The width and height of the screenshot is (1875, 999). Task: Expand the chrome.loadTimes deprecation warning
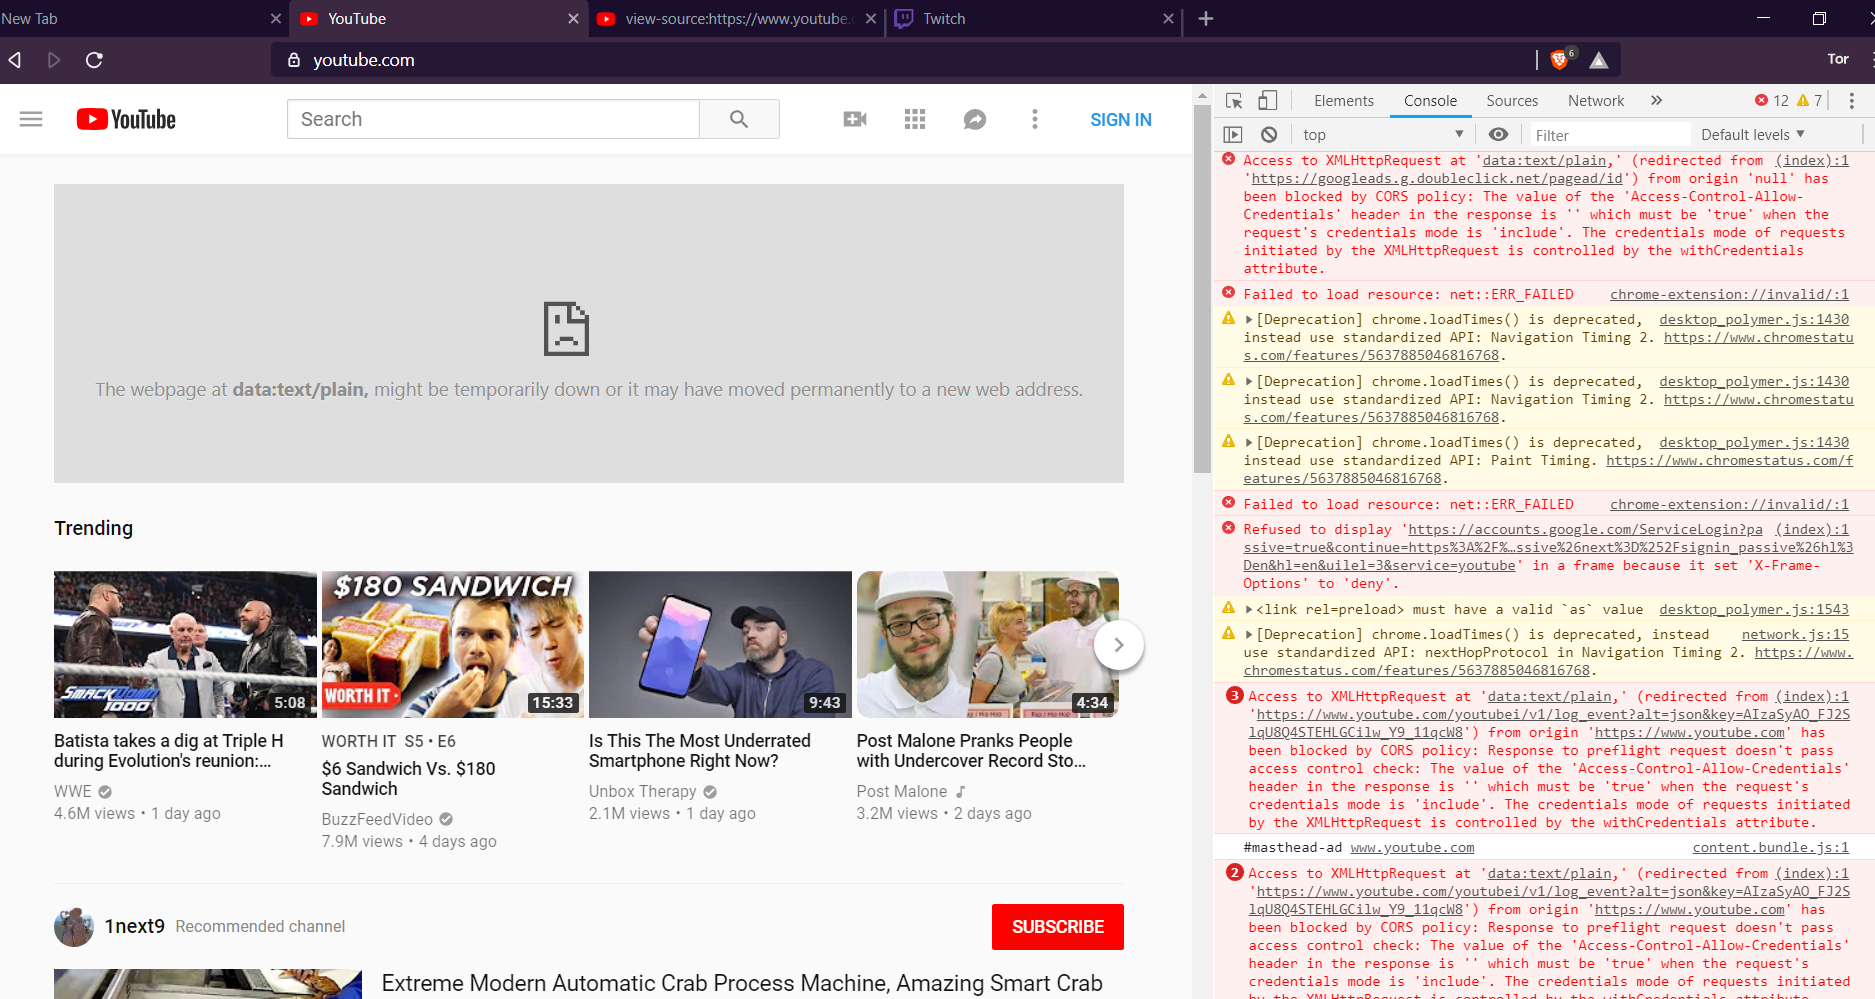coord(1248,318)
